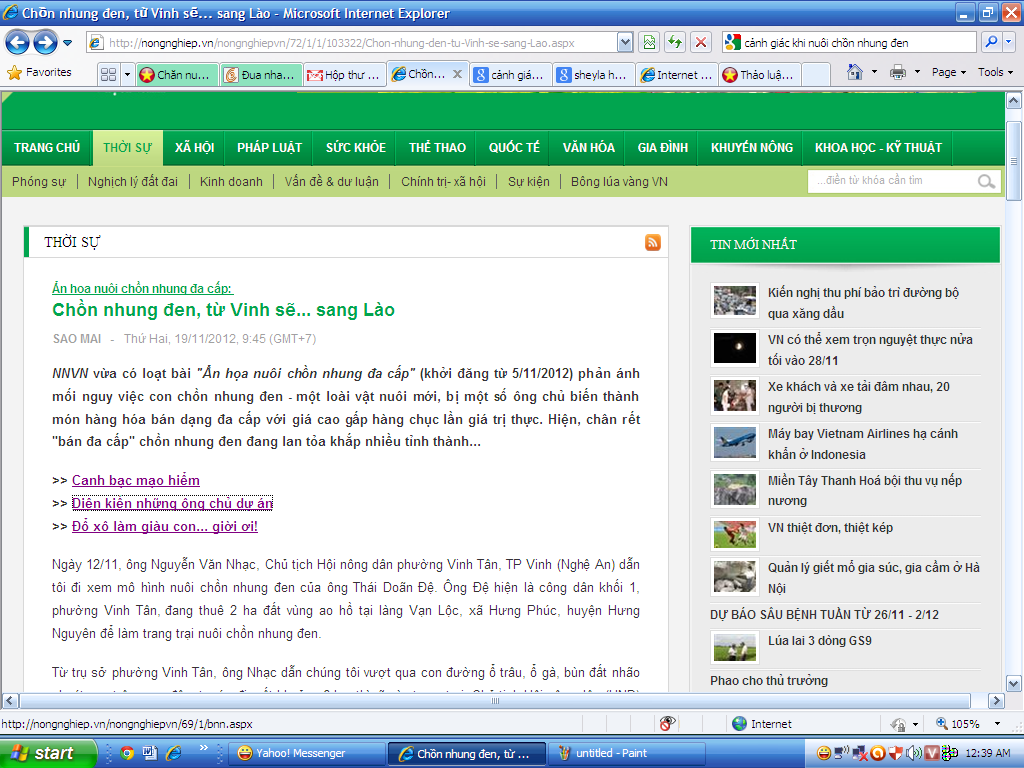Expand the address bar URL dropdown
Image resolution: width=1024 pixels, height=768 pixels.
(625, 42)
